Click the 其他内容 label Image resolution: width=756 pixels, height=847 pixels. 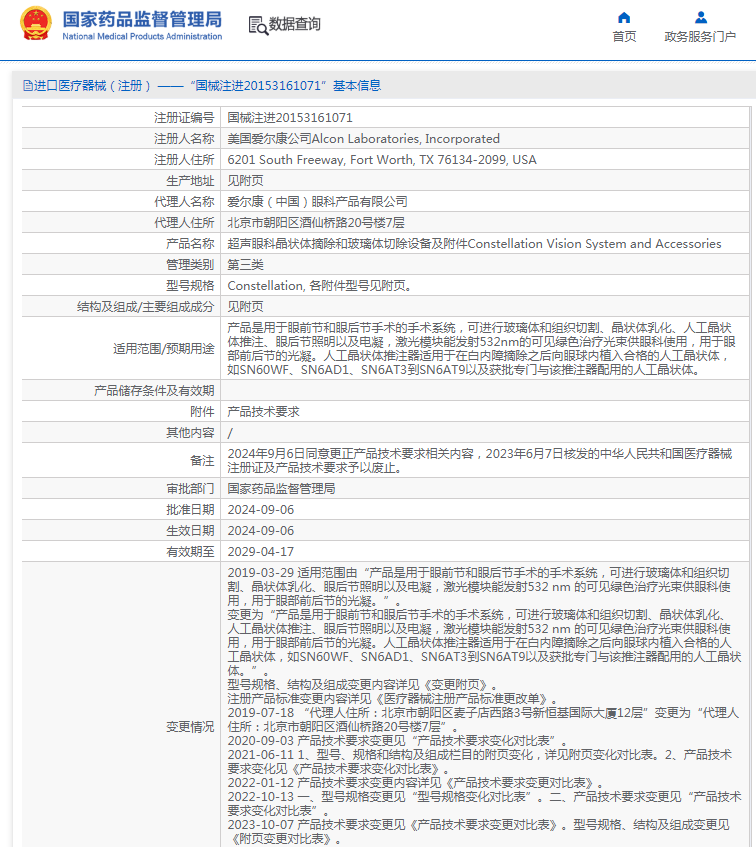click(190, 433)
